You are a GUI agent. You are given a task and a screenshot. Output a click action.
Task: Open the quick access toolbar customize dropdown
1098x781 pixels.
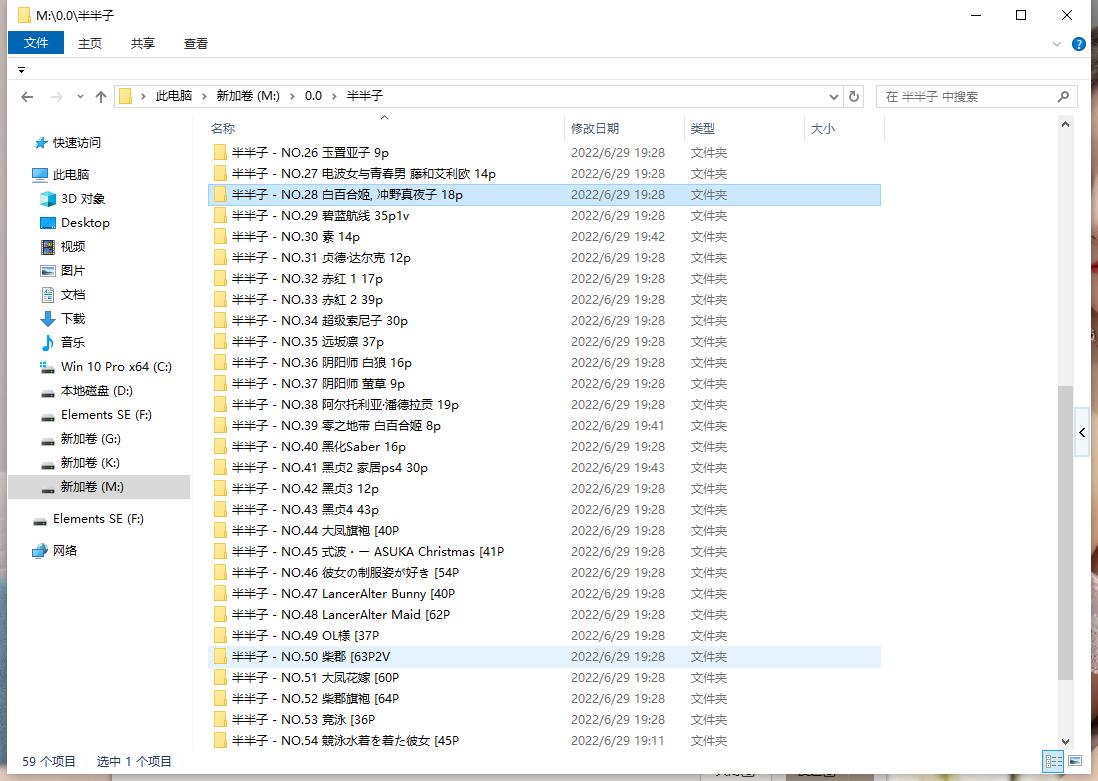click(22, 70)
